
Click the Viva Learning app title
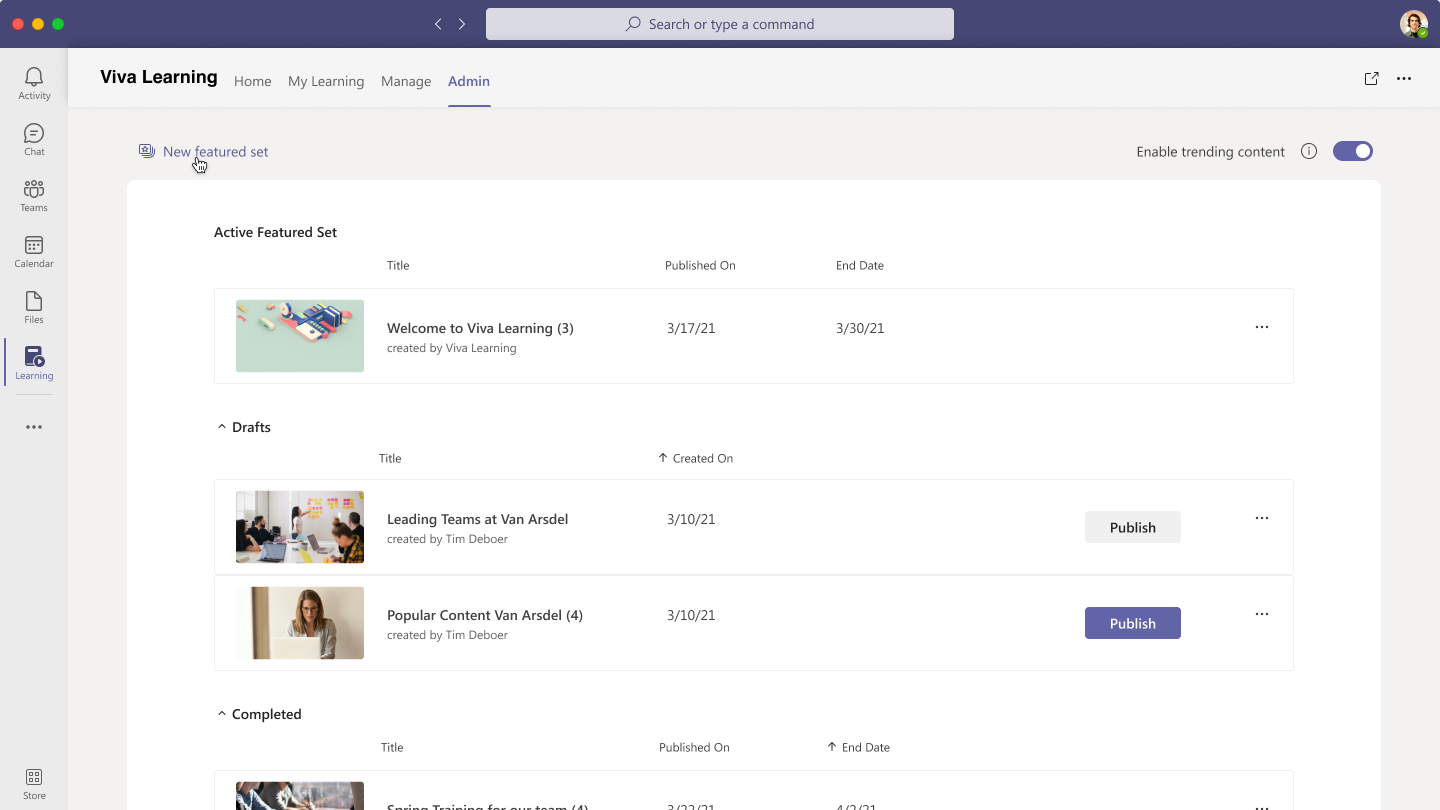pos(159,77)
